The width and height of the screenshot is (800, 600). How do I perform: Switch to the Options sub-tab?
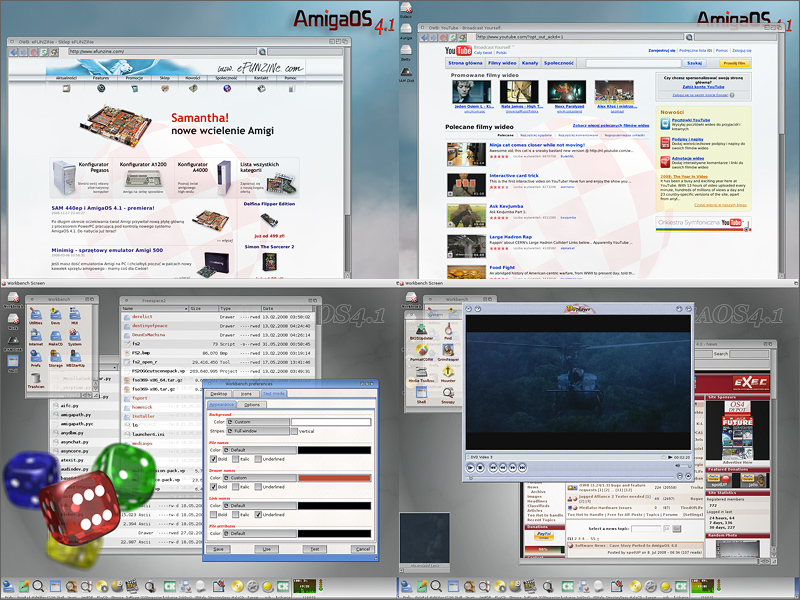click(252, 405)
